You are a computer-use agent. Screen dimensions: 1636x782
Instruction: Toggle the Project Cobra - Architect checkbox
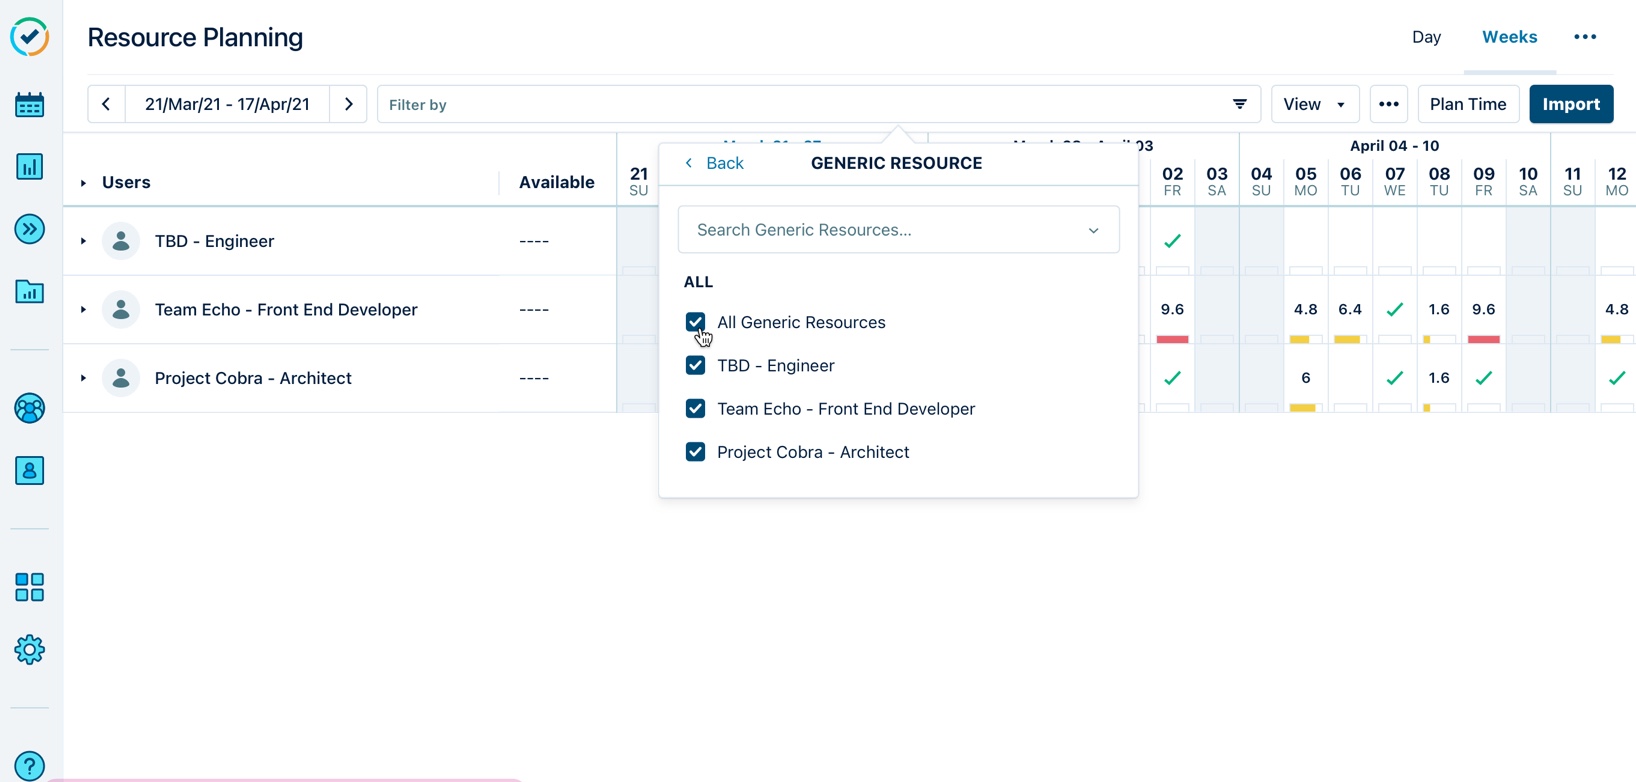point(695,452)
